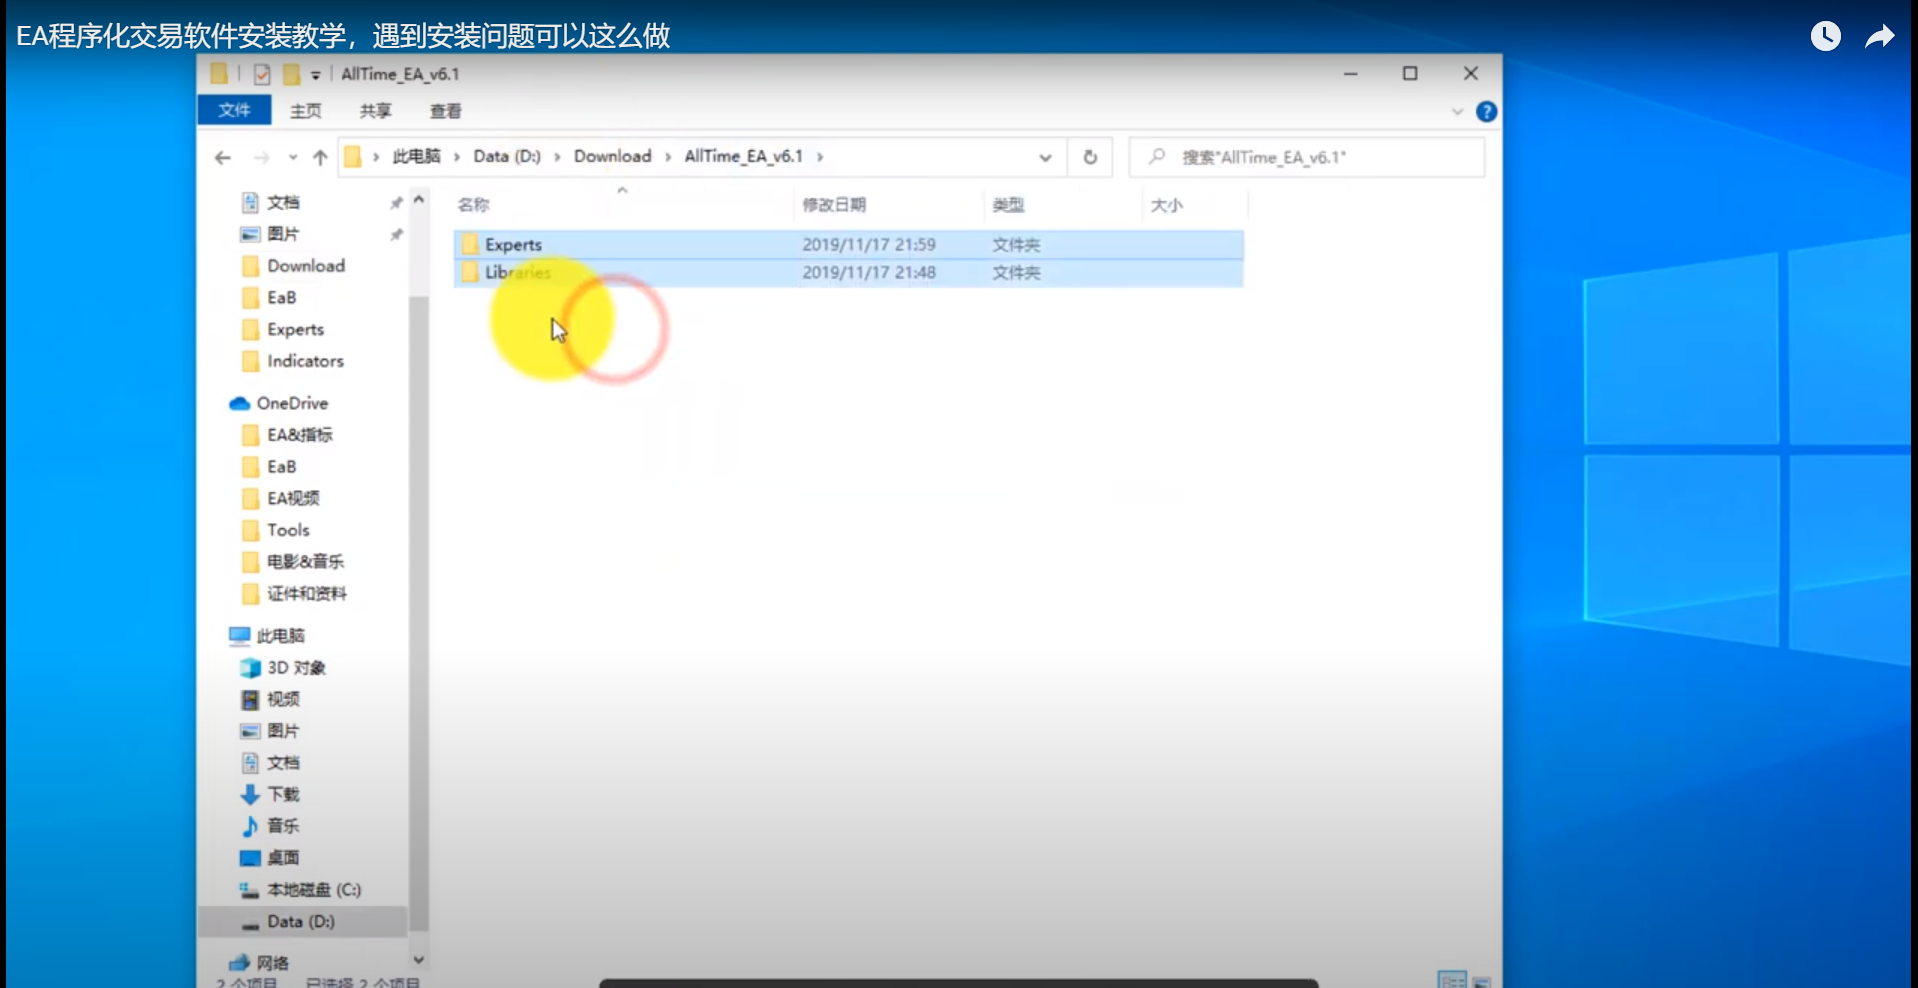
Task: Click the Refresh button beside address bar
Action: [1090, 157]
